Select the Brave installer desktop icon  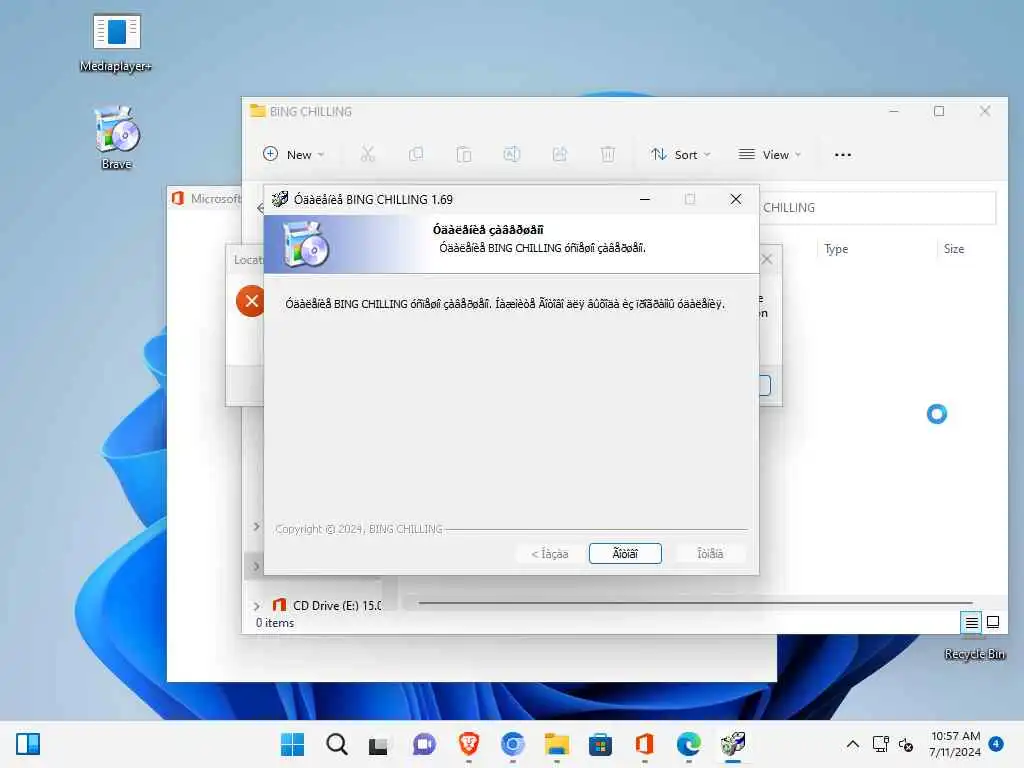click(x=116, y=138)
